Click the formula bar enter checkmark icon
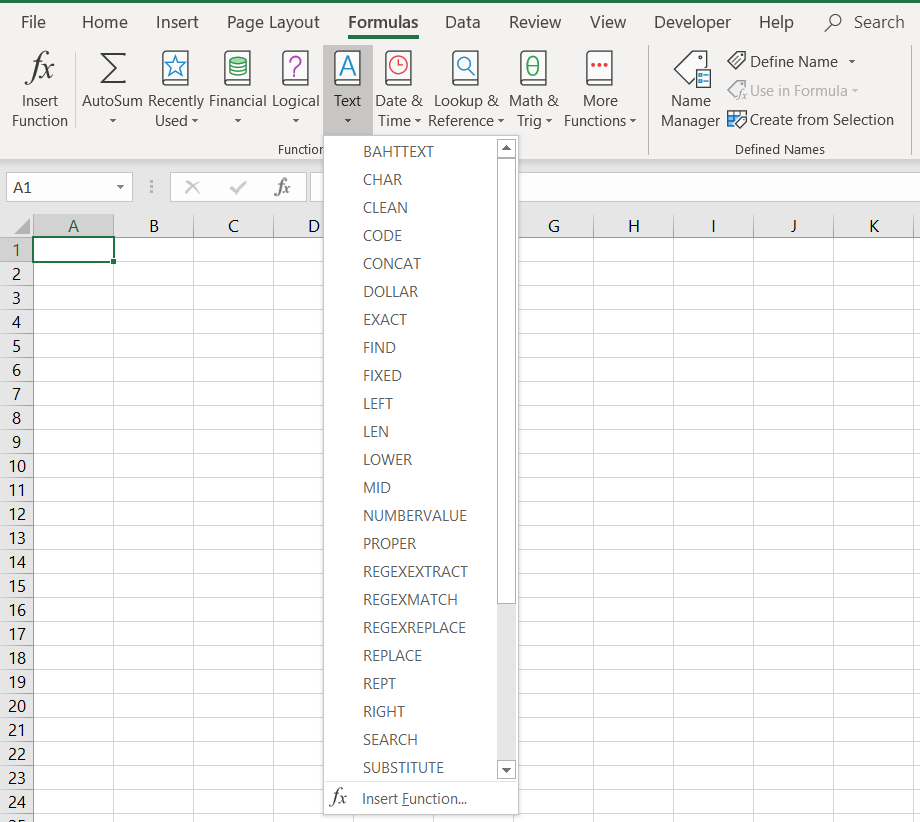Image resolution: width=920 pixels, height=822 pixels. [x=238, y=188]
